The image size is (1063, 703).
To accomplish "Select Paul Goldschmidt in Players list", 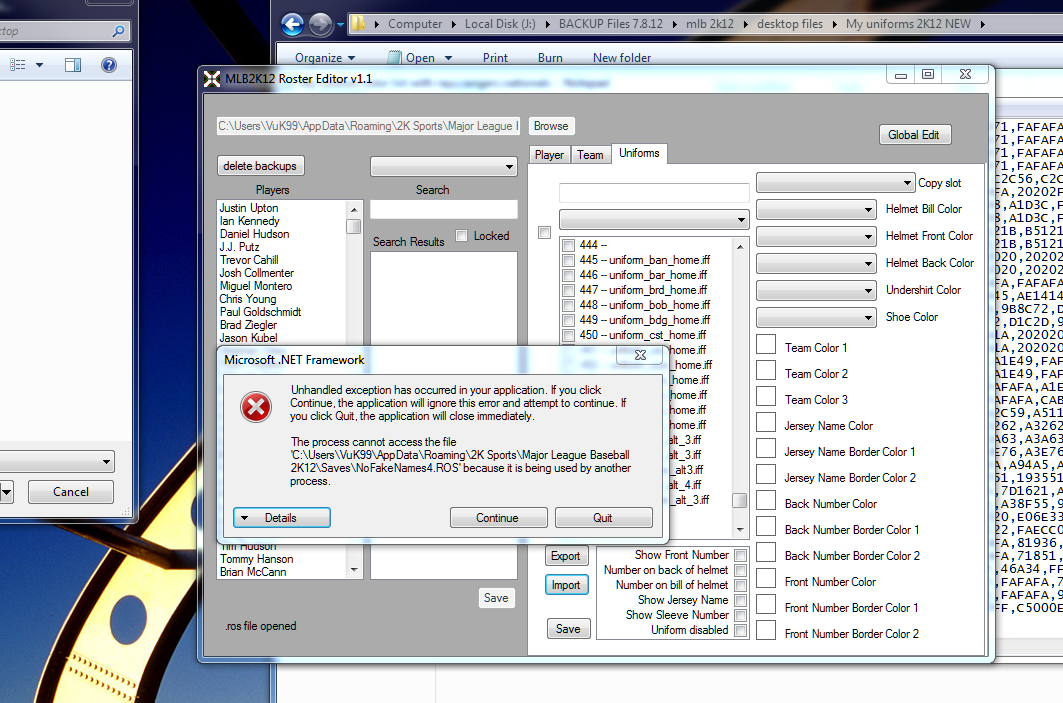I will tap(260, 312).
